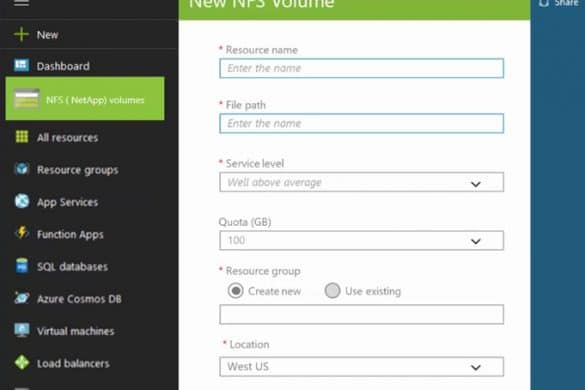Screen dimensions: 585x390
Task: Open the All resources menu label
Action: (x=68, y=138)
